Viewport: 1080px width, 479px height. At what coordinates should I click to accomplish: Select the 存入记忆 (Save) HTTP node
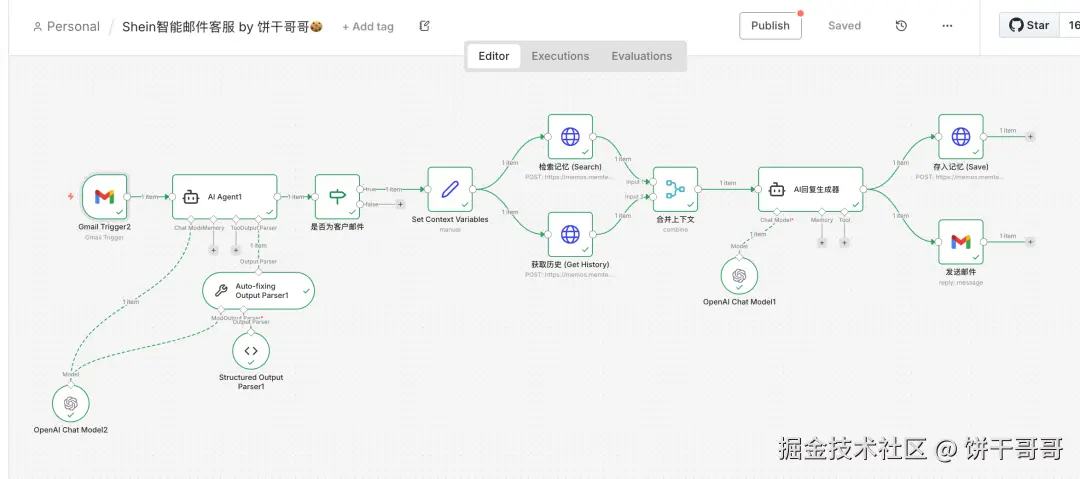(960, 136)
